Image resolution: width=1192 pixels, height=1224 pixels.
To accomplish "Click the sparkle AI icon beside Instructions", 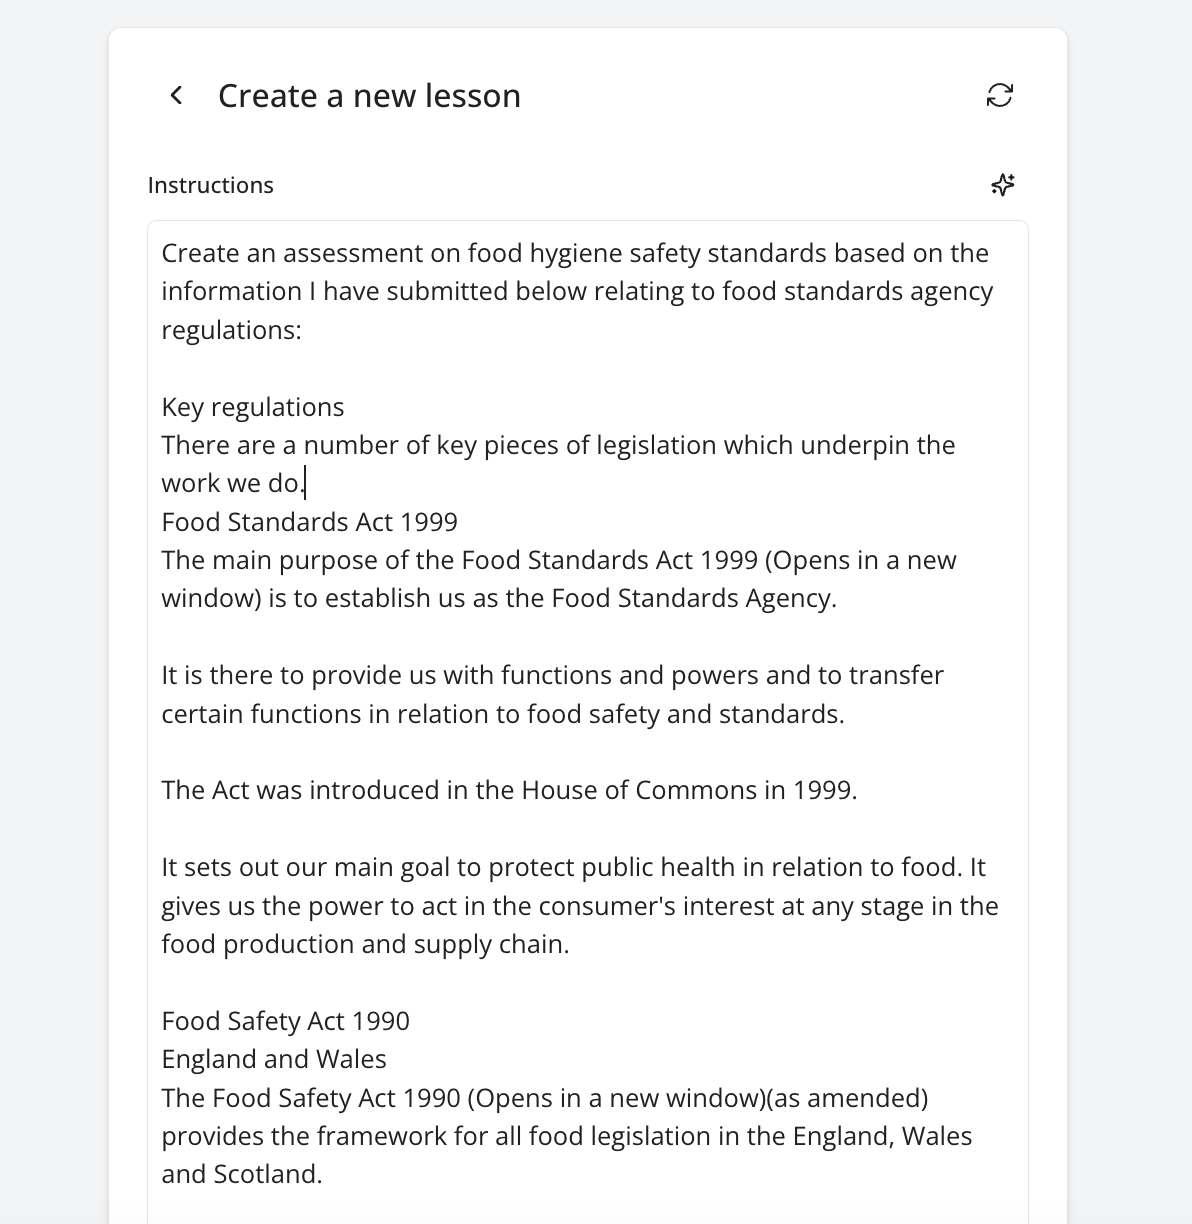I will (1002, 185).
